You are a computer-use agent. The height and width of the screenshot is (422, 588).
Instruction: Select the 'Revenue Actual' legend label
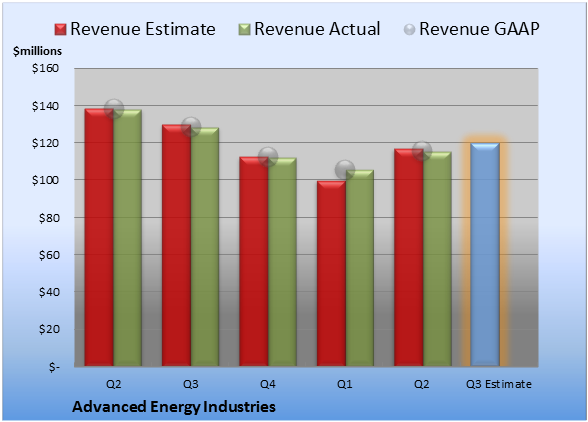click(317, 29)
